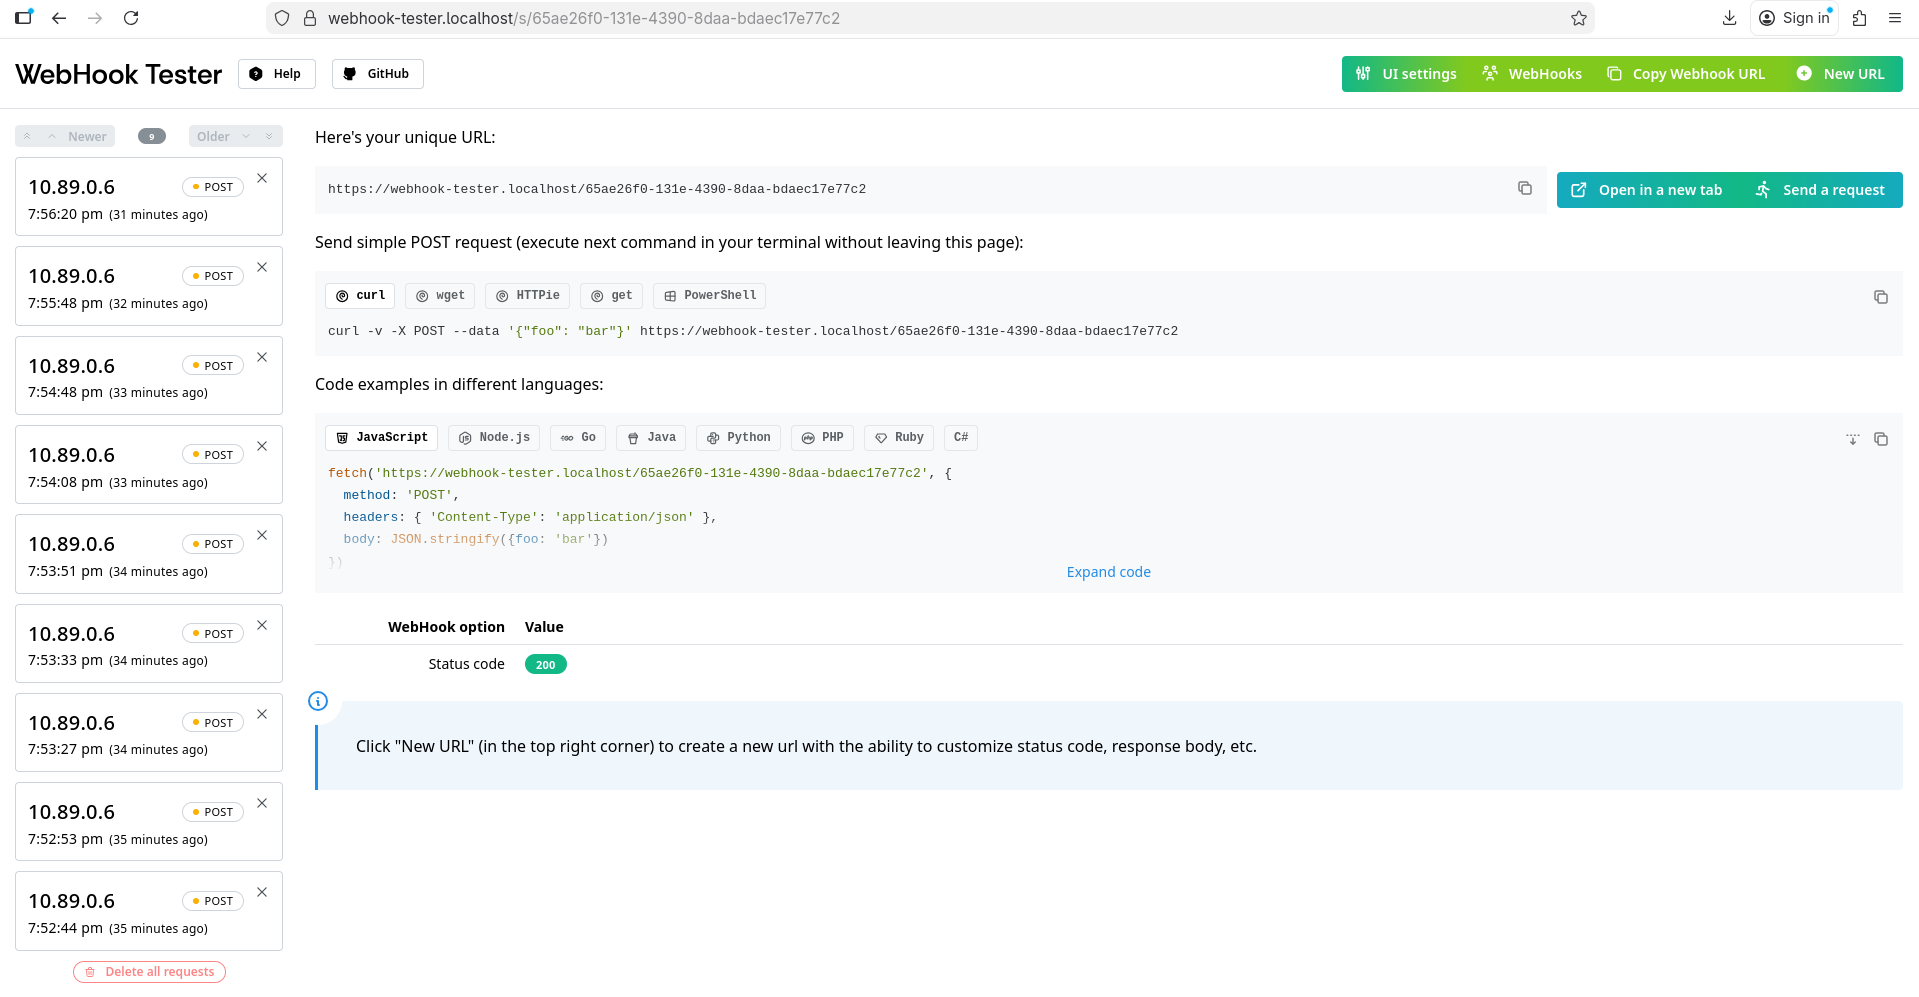
Task: Click Delete all requests
Action: (x=149, y=972)
